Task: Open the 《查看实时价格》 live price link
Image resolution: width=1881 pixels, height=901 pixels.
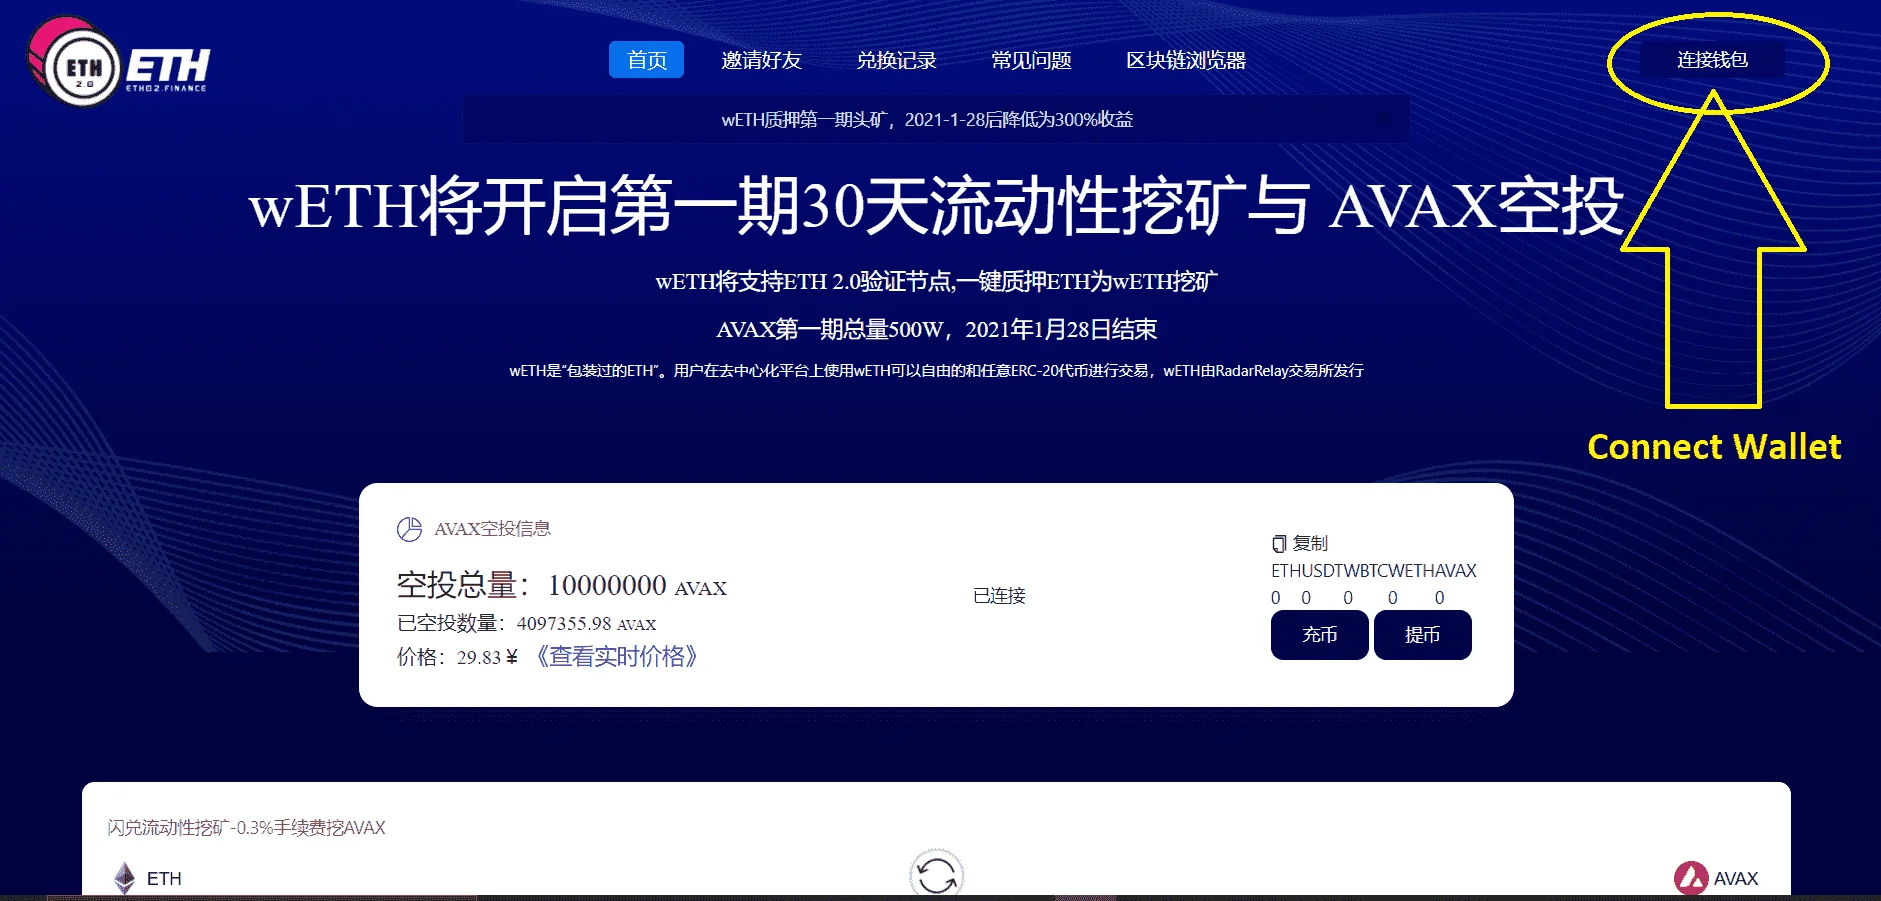Action: click(x=617, y=657)
